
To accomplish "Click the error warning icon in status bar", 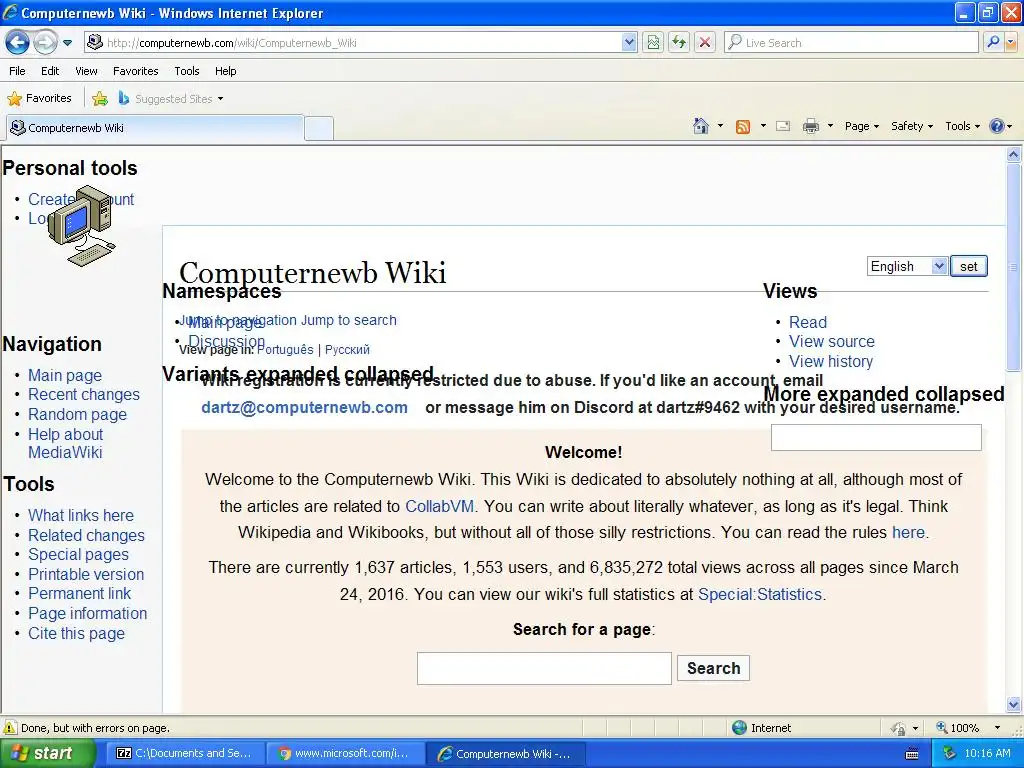I will click(10, 728).
